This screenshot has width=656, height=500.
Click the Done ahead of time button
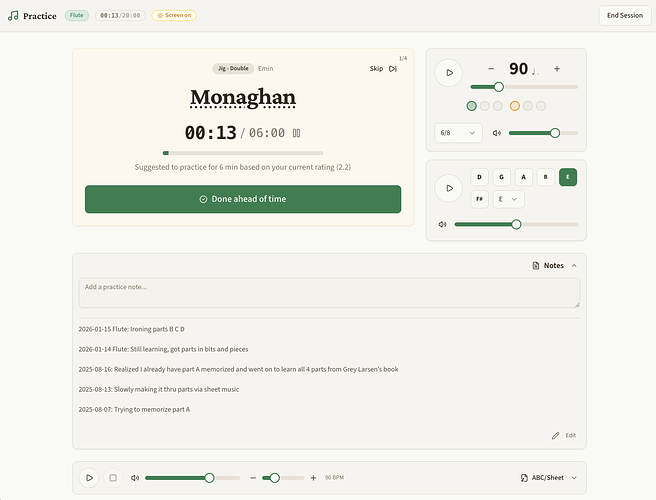pos(243,199)
